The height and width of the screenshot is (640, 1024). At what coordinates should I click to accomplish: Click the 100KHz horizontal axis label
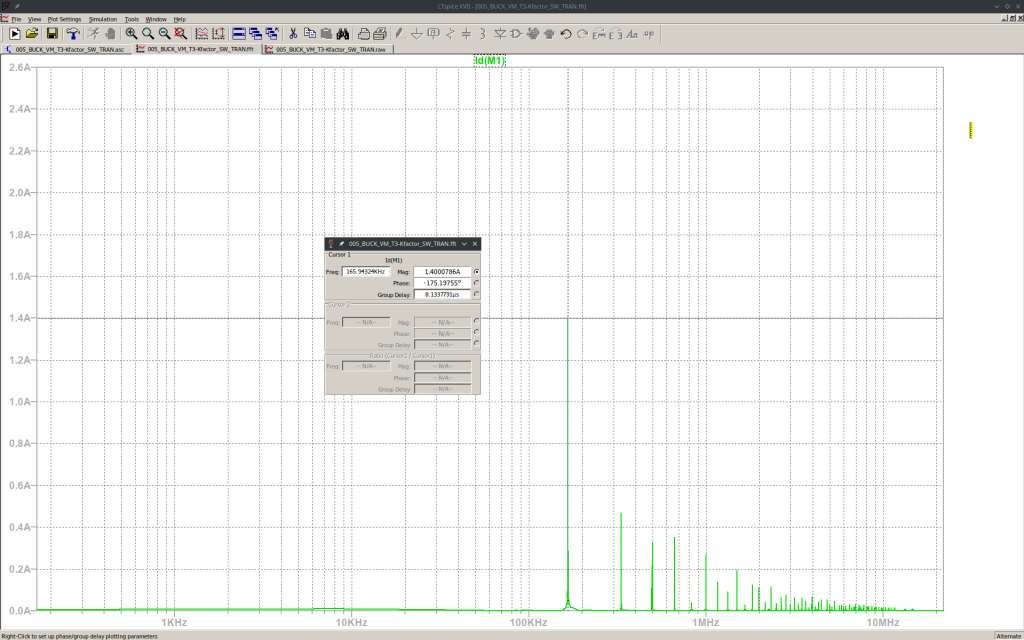click(x=528, y=622)
